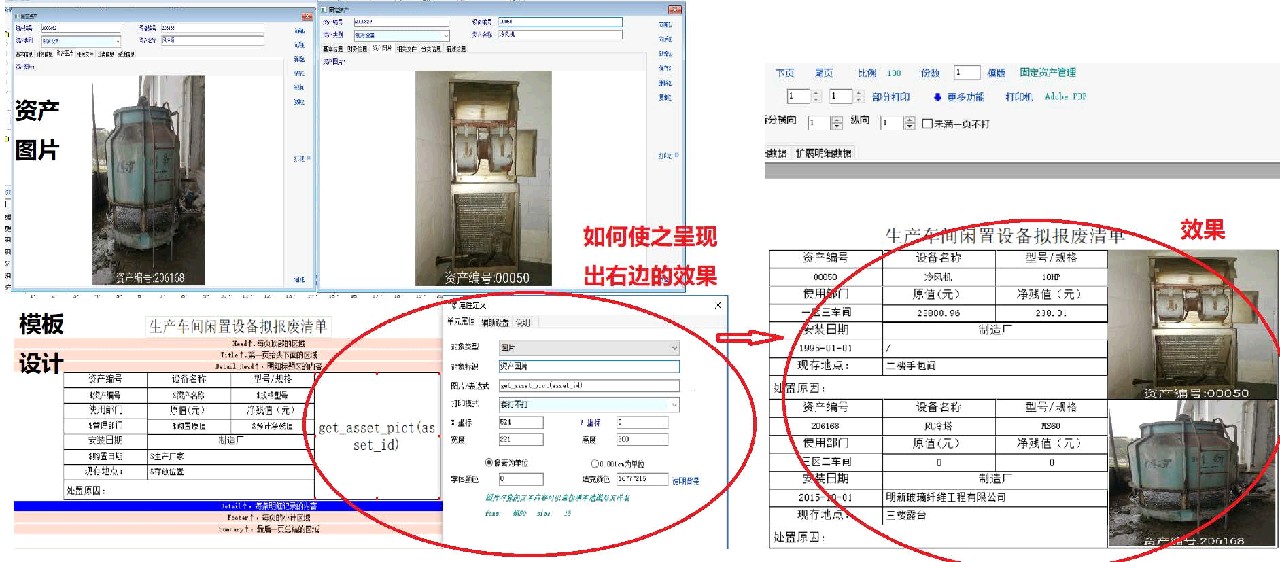Screen dimensions: 1280x562
Task: Open asset category dropdown in left asset window
Action: pos(116,42)
